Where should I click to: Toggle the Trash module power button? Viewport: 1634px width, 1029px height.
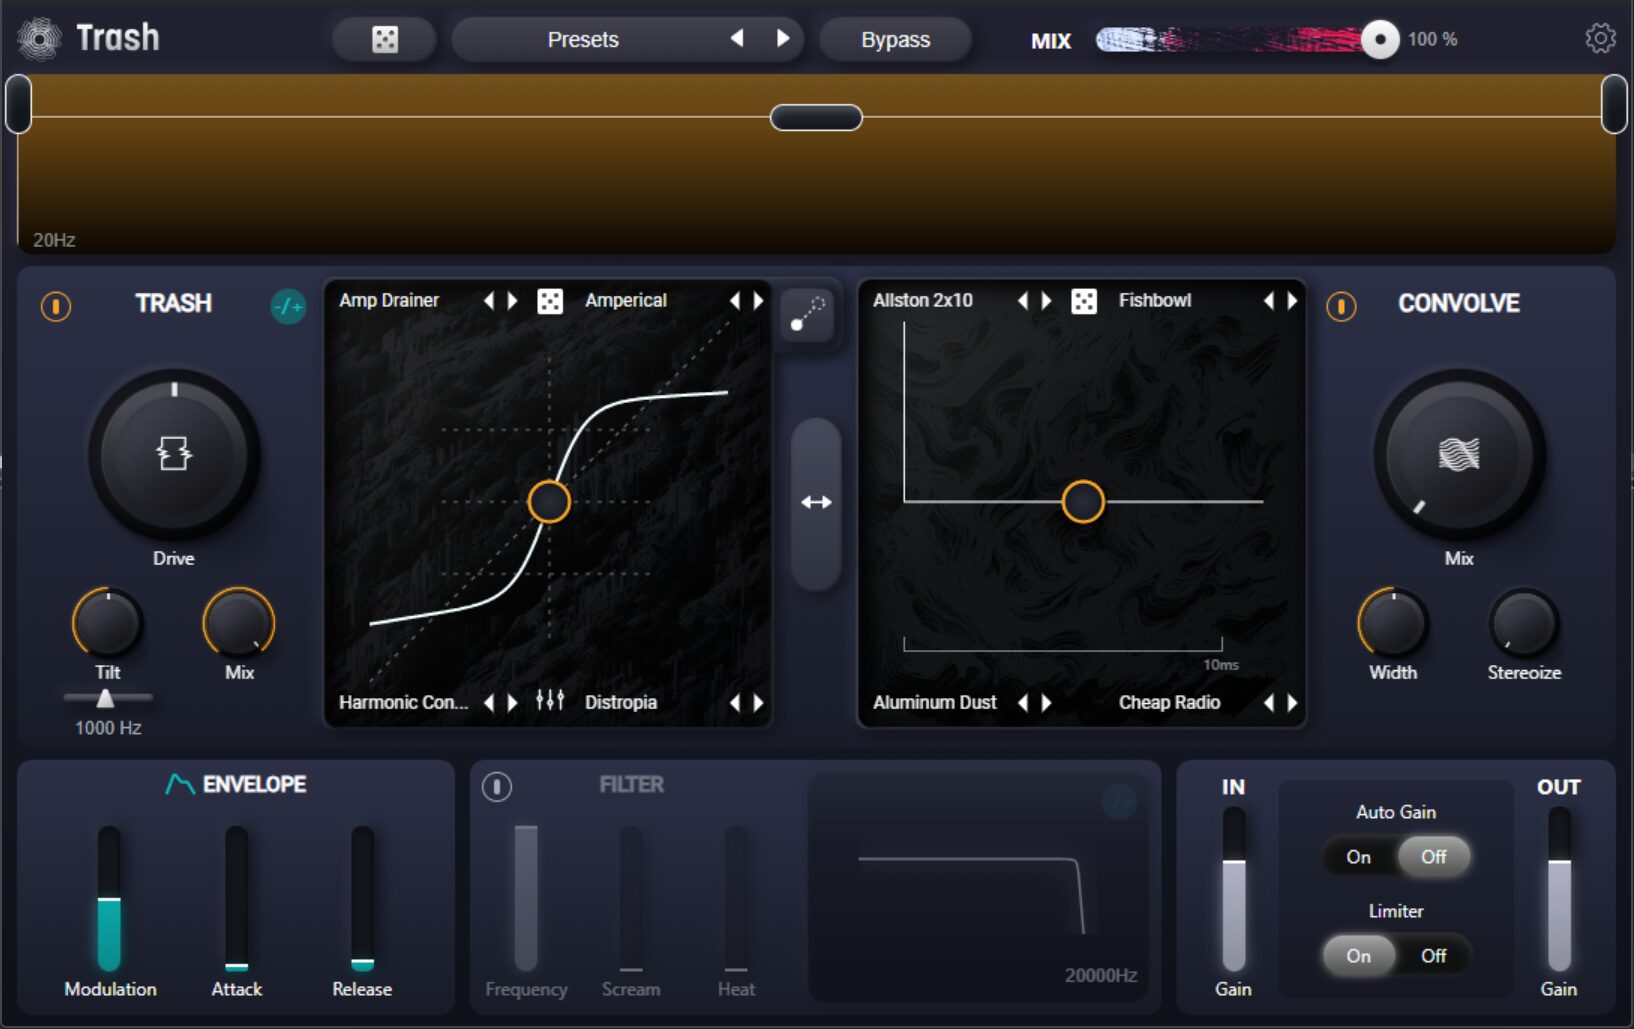[56, 306]
